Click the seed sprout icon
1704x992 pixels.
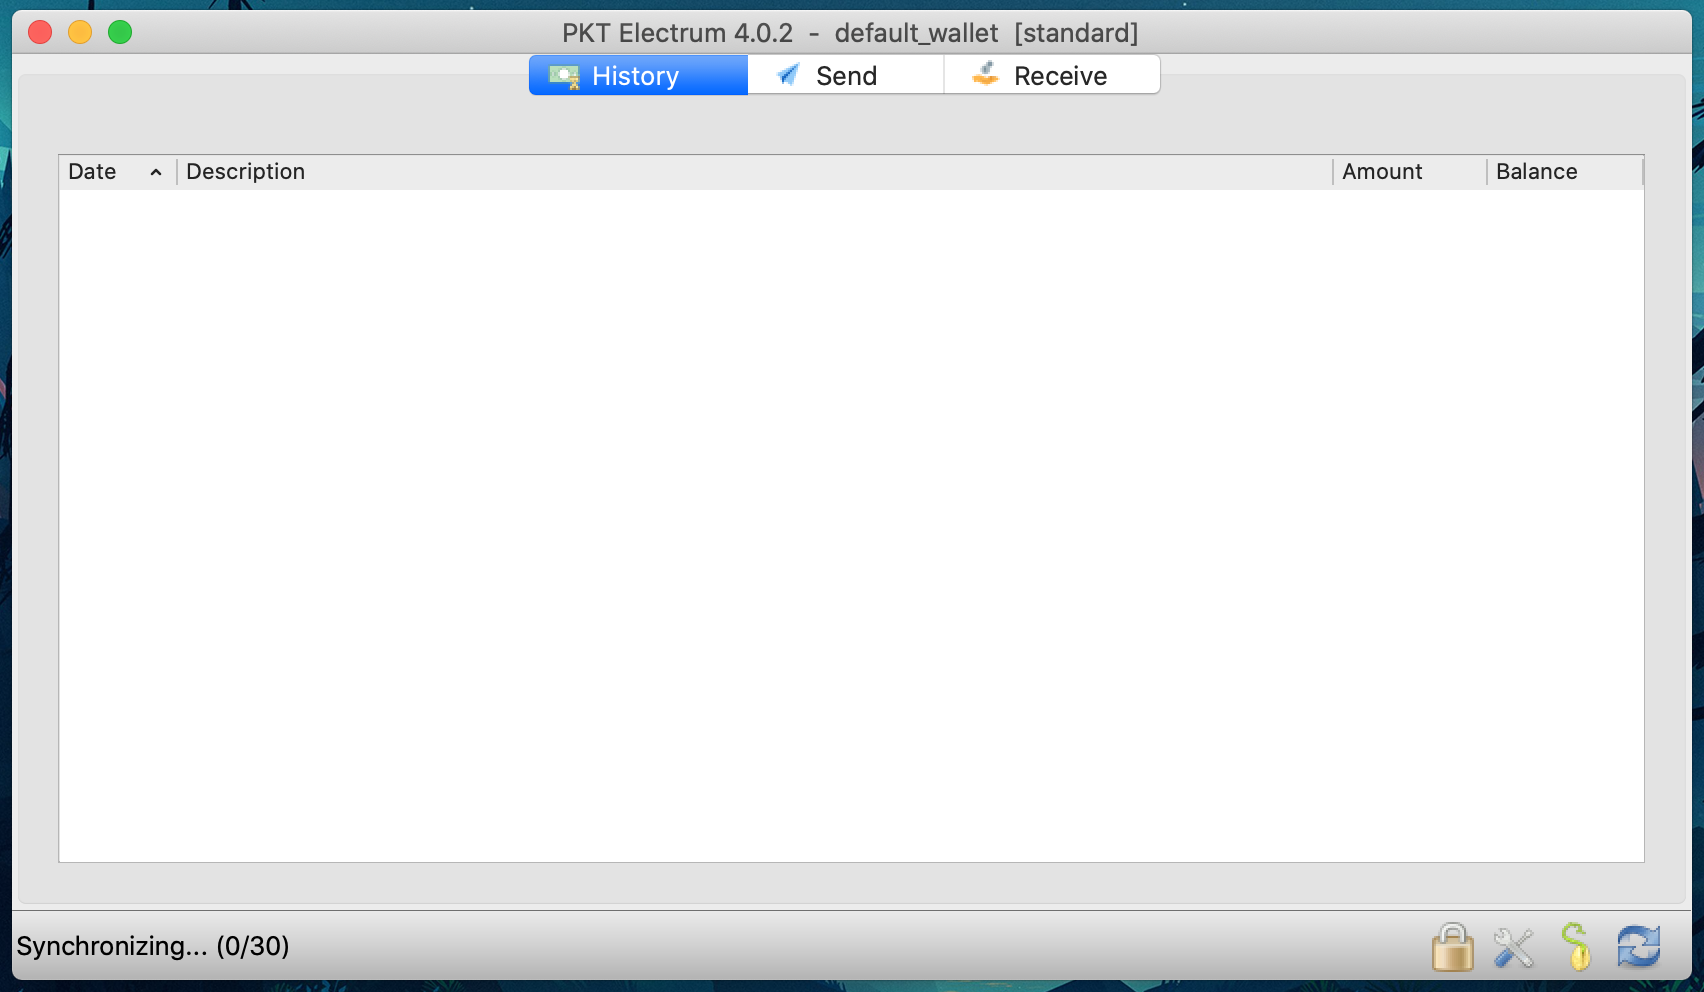click(x=1576, y=947)
